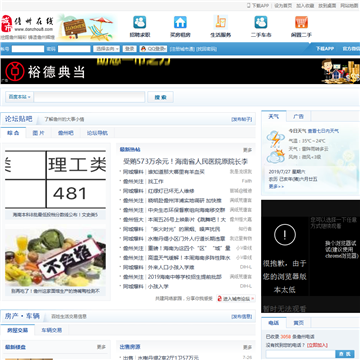The image size is (360, 360).
Task: Open the 百度本站 search scope dropdown
Action: pyautogui.click(x=20, y=97)
